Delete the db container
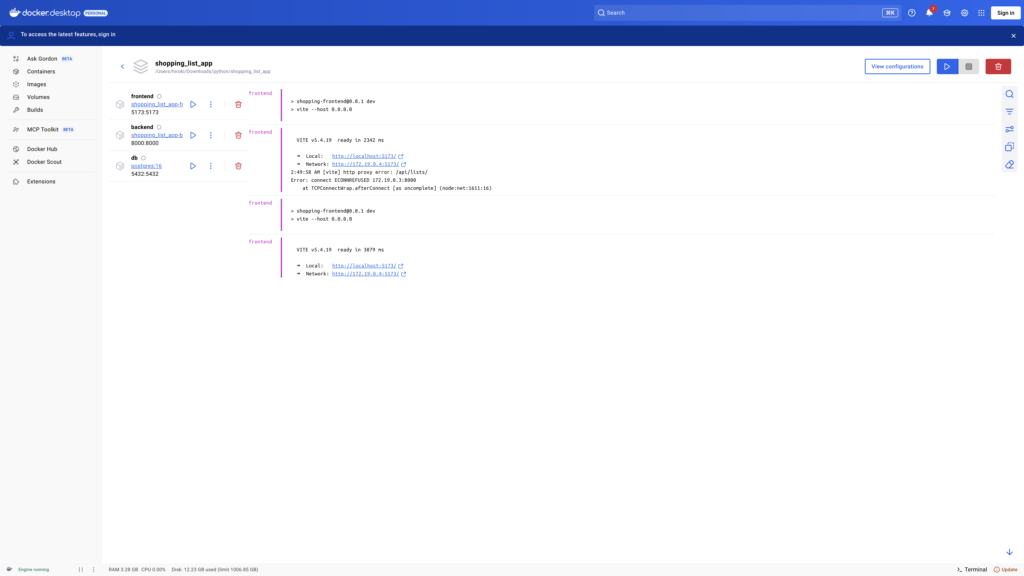 238,166
